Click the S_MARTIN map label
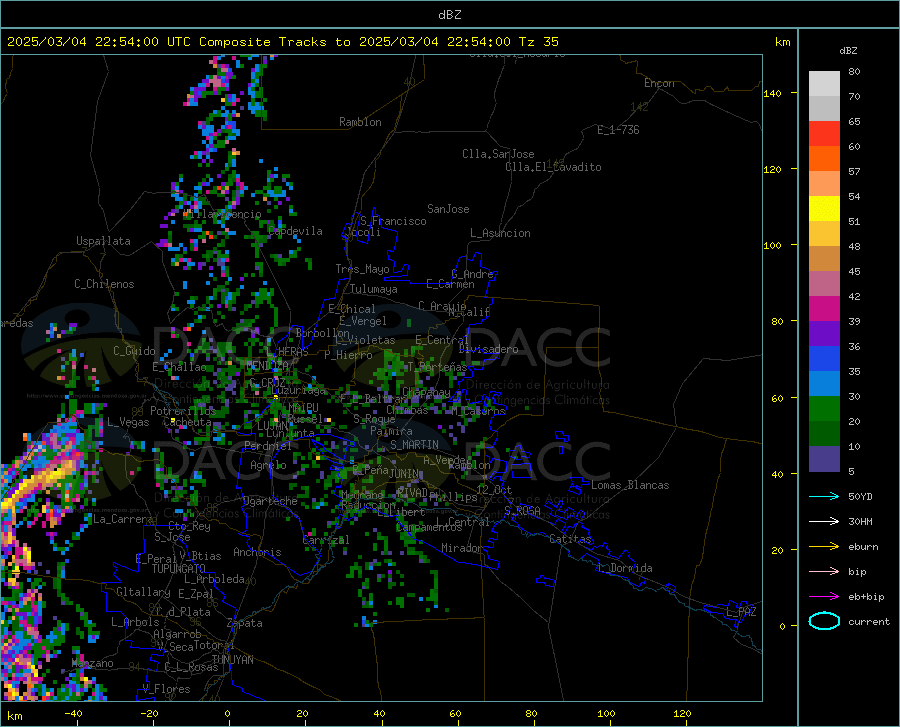The height and width of the screenshot is (727, 900). click(x=414, y=445)
